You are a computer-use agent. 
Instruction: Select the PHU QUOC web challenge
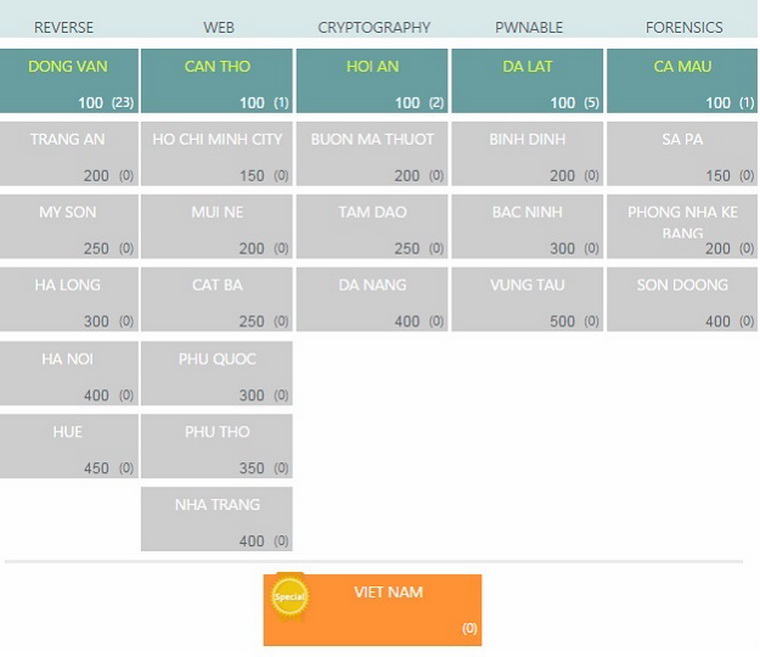(x=217, y=373)
